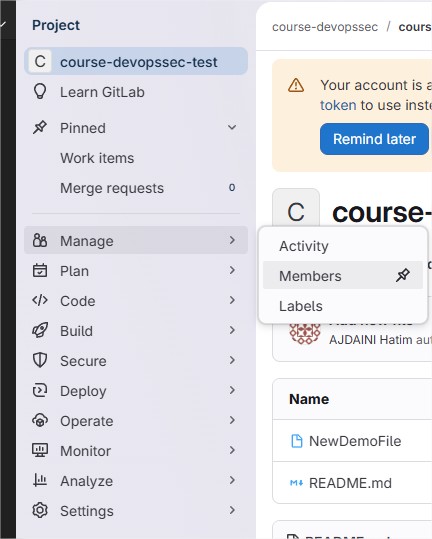Expand the Plan section chevron

tap(232, 270)
